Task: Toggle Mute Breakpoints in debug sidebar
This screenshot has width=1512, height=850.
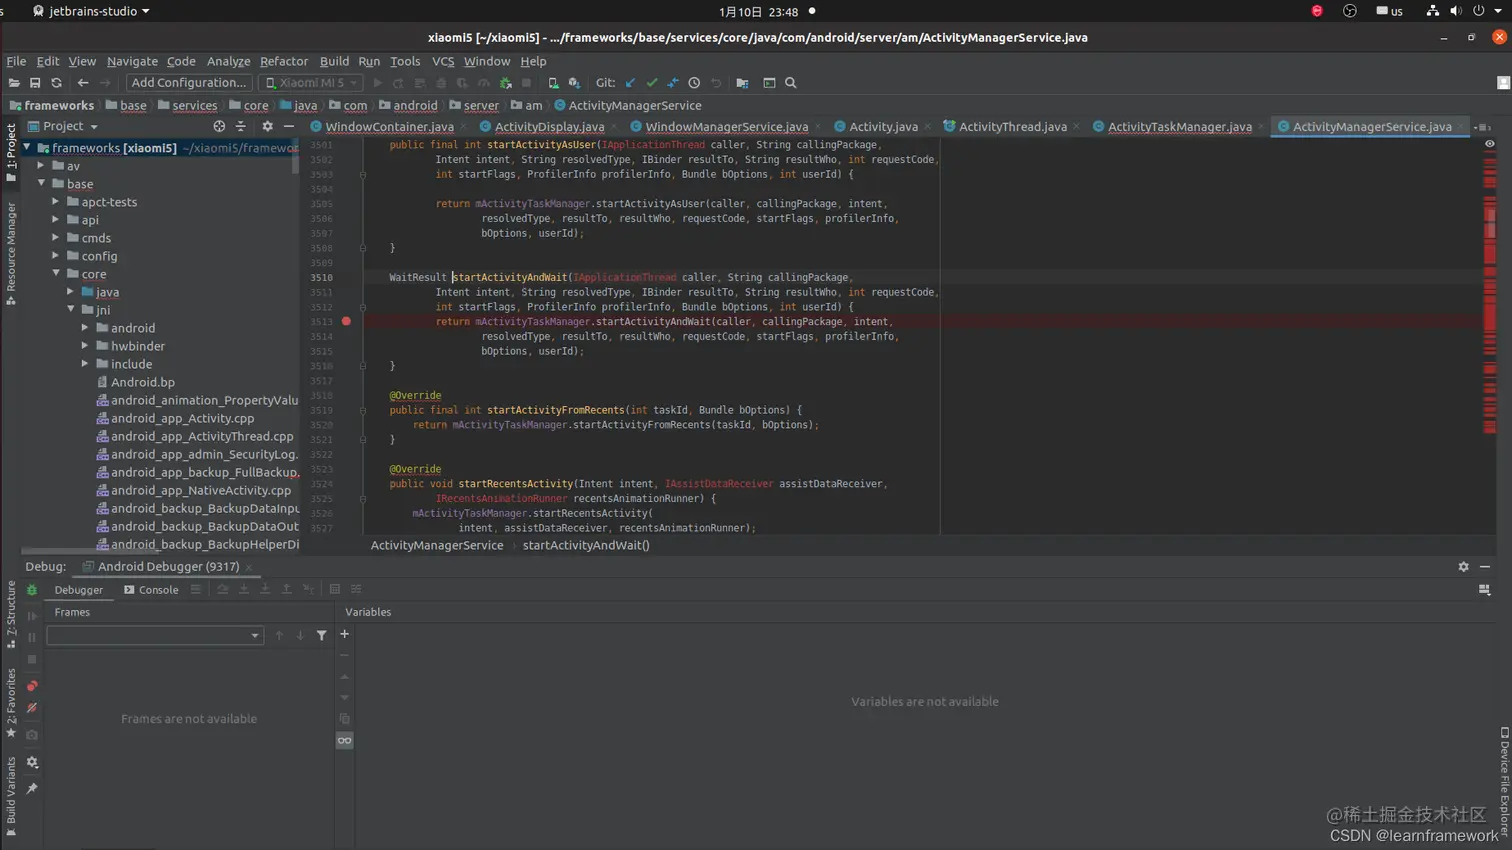Action: pyautogui.click(x=32, y=708)
